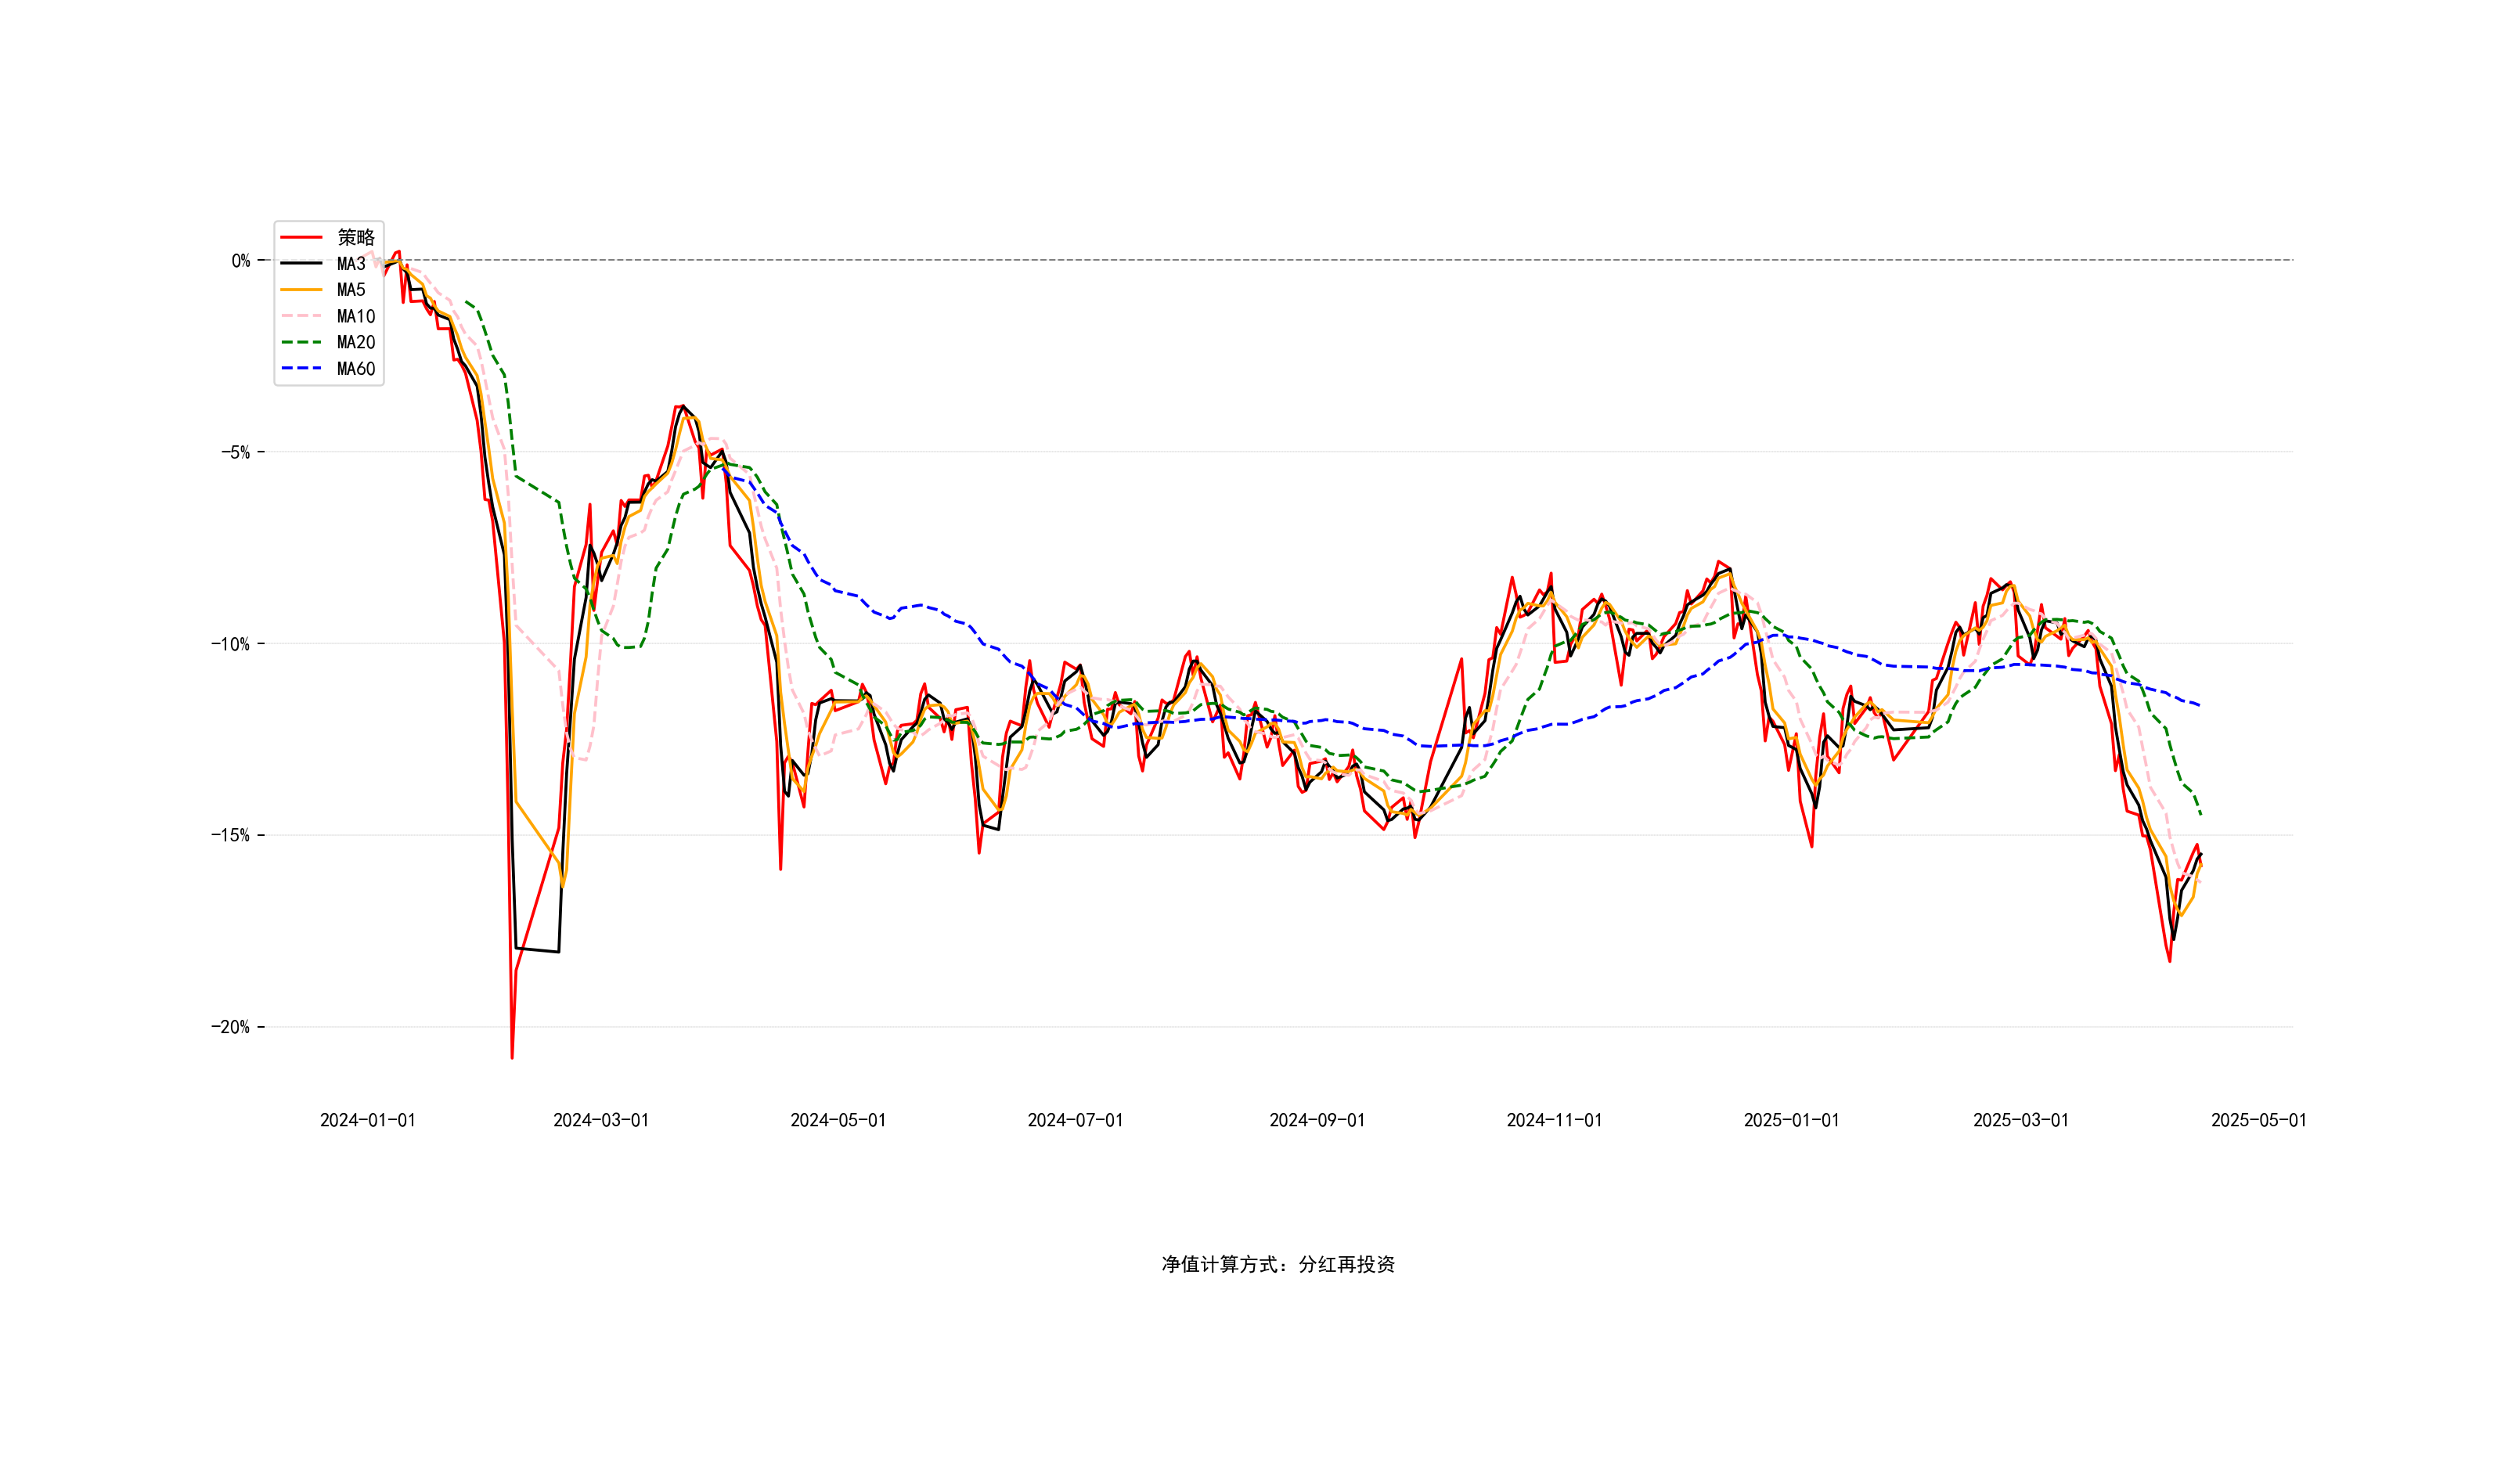Click the green dashed MA20 legend swatch
This screenshot has width=2519, height=1484.
(x=301, y=342)
